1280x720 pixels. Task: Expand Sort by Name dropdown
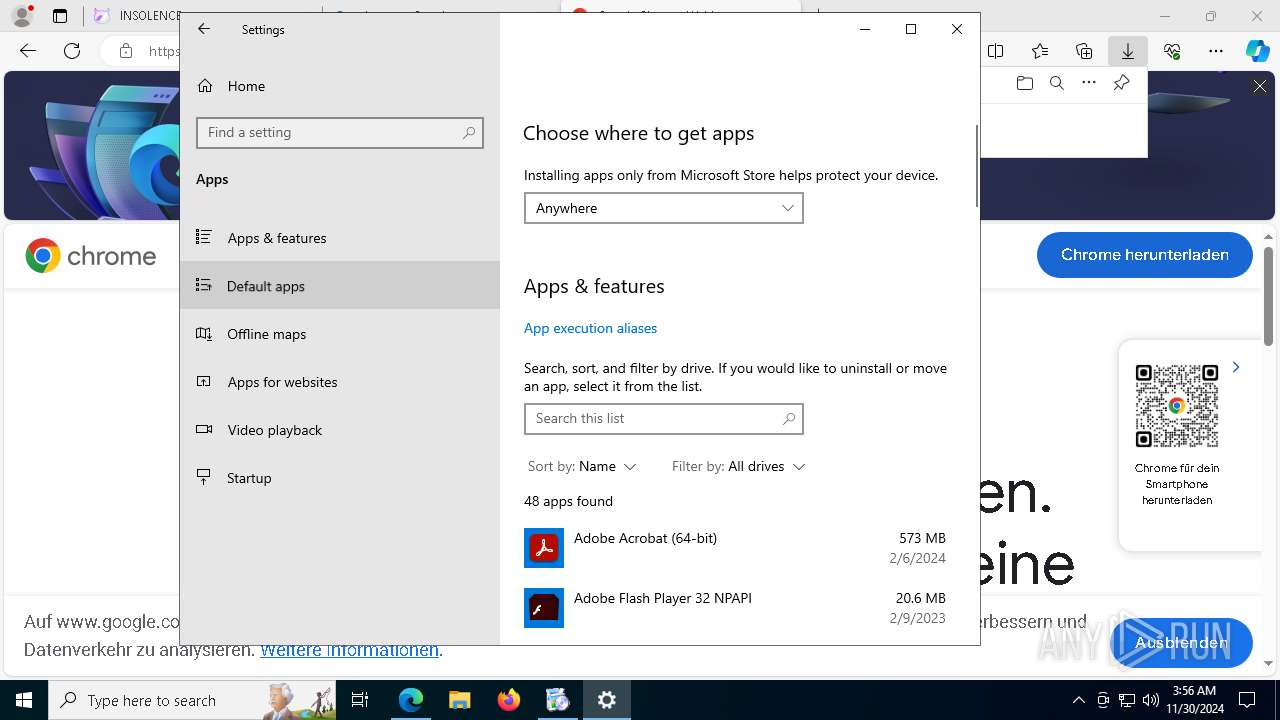(x=582, y=466)
